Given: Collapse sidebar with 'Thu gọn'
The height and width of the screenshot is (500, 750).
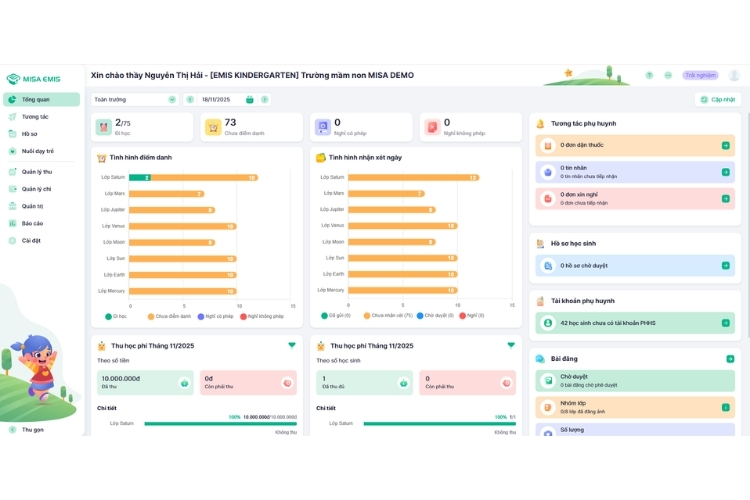Looking at the screenshot, I should [32, 429].
